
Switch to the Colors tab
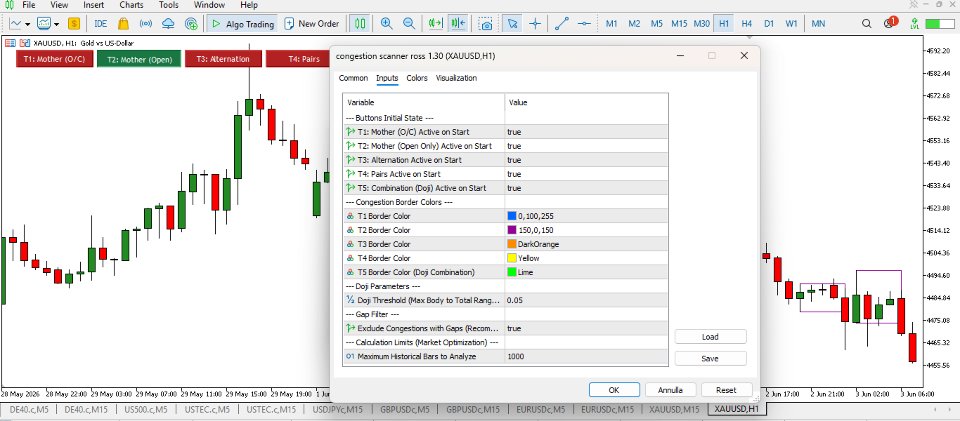pyautogui.click(x=417, y=78)
